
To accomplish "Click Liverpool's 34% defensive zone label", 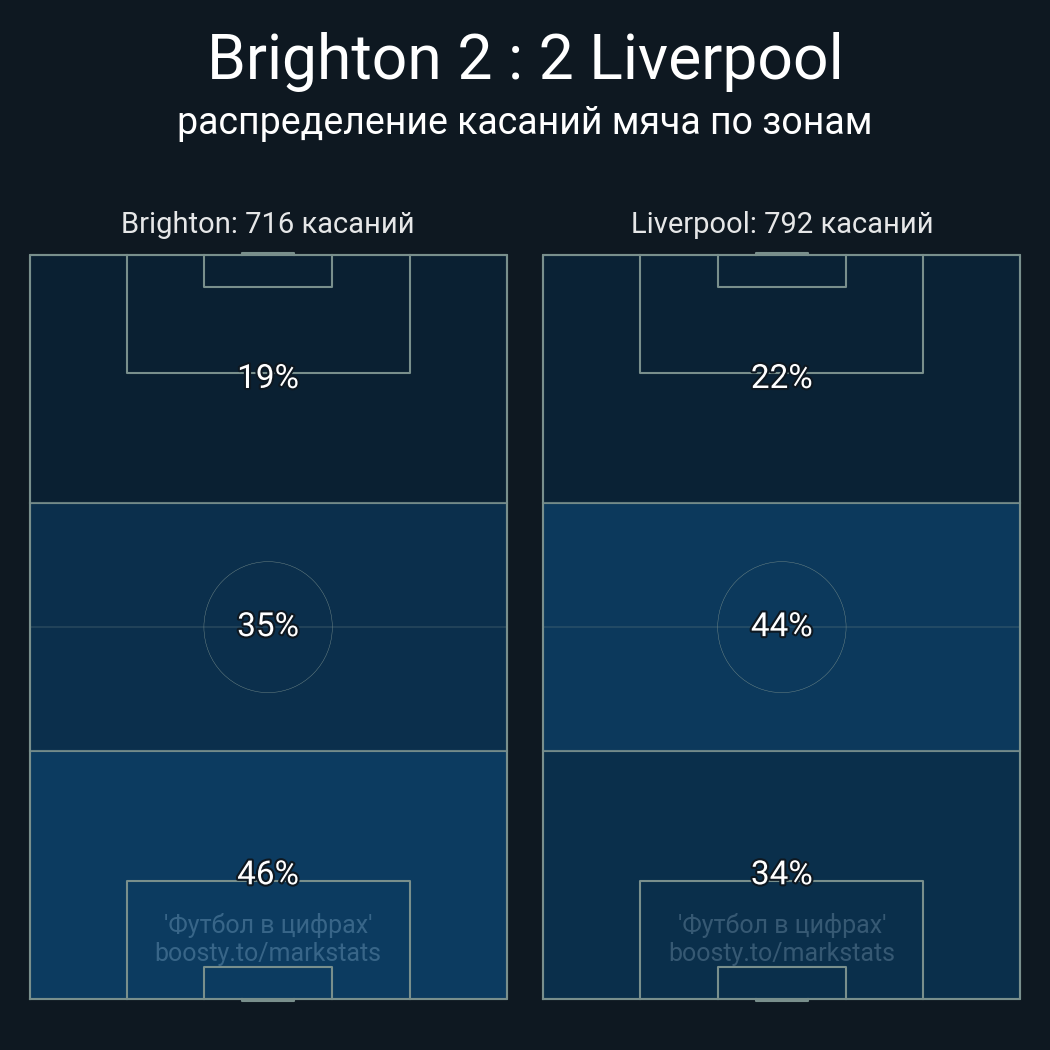I will tap(782, 873).
